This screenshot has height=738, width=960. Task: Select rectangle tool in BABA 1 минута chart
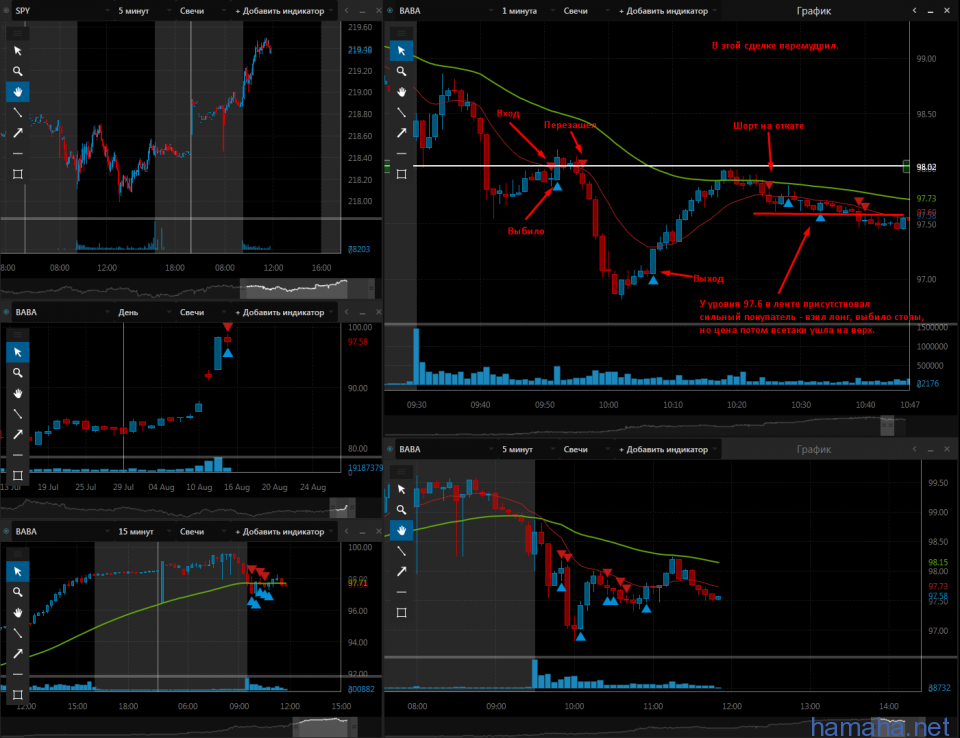(x=402, y=175)
